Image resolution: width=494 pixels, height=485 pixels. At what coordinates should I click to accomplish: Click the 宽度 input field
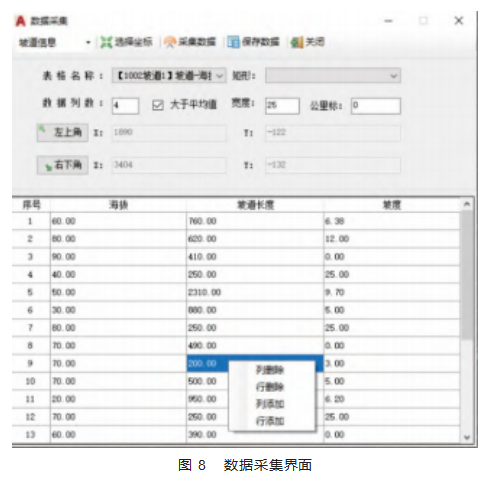tap(282, 106)
